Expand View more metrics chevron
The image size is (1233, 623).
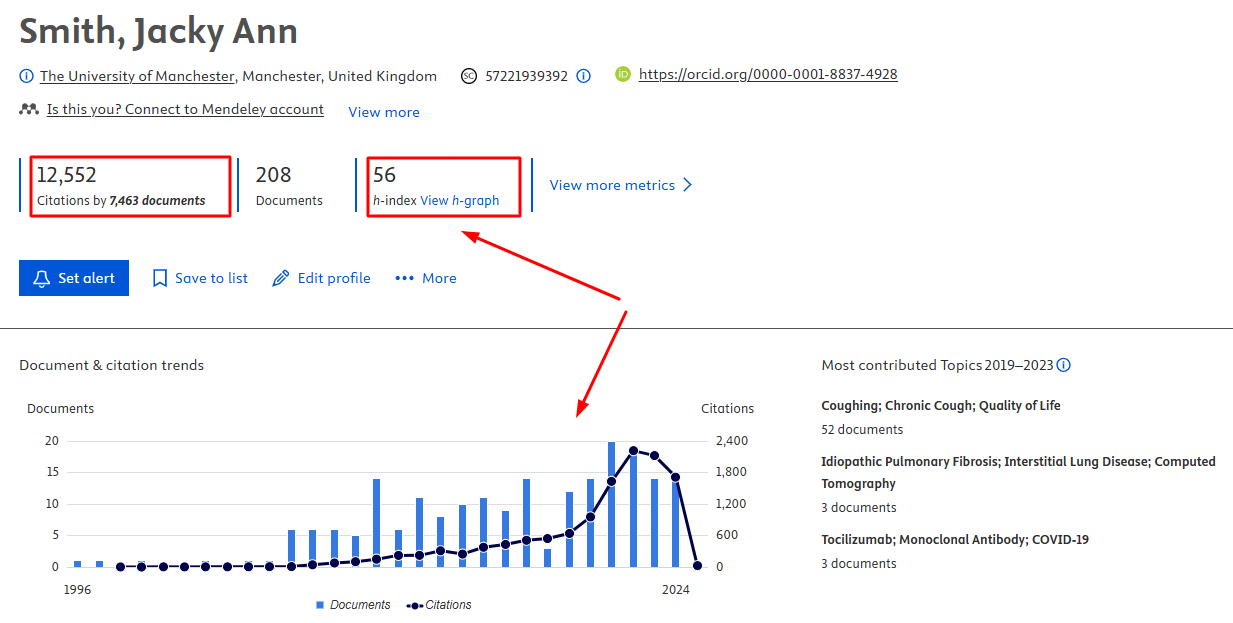tap(687, 185)
